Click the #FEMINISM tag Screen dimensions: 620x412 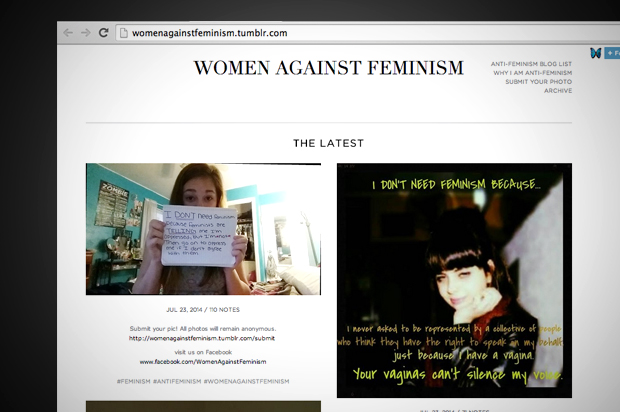tap(133, 381)
